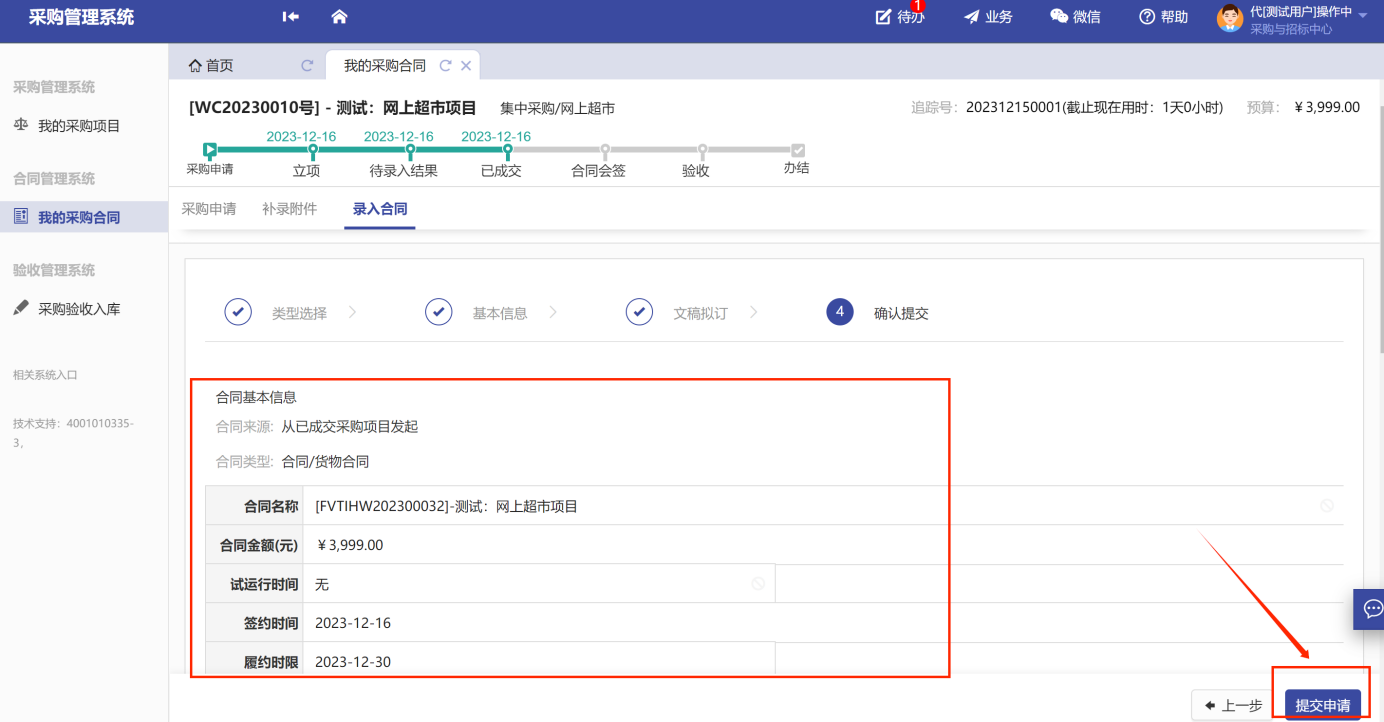Viewport: 1384px width, 722px height.
Task: Open the 待办 to-do notifications
Action: coord(899,17)
